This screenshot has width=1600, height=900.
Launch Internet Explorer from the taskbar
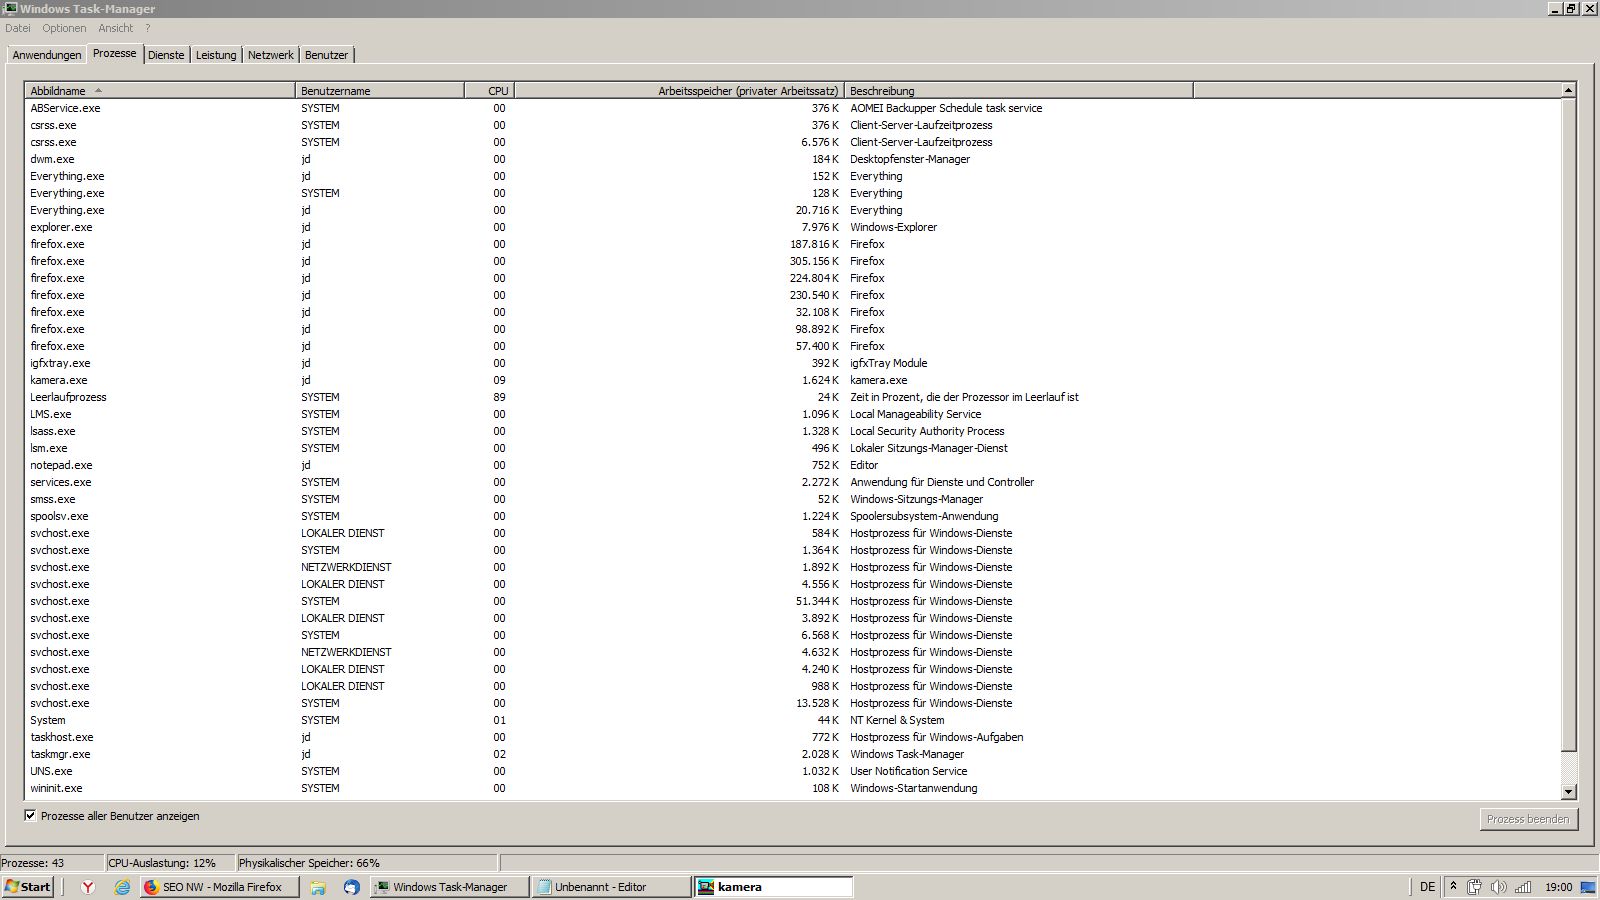[122, 887]
